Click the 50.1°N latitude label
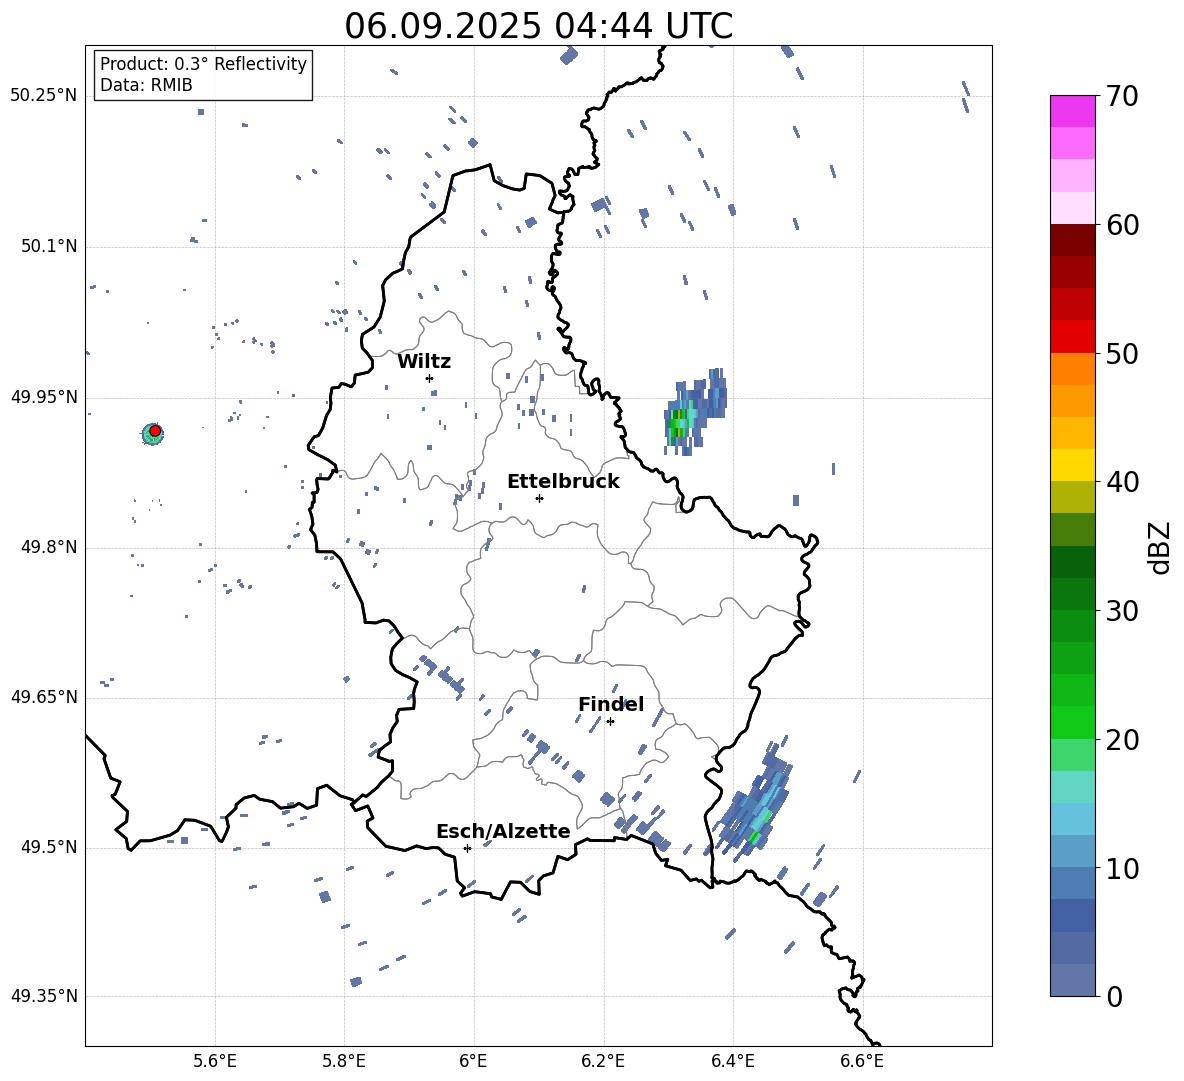The height and width of the screenshot is (1081, 1184). tap(50, 246)
